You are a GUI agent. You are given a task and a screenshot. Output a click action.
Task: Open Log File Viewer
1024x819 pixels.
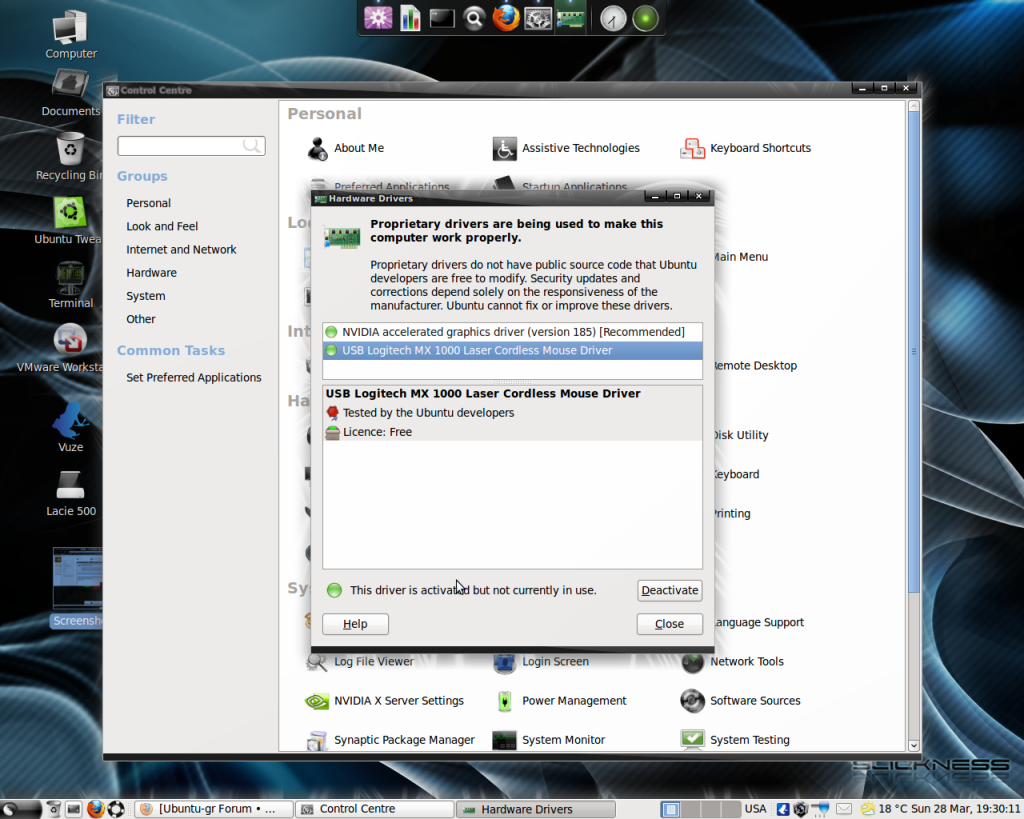(x=360, y=662)
